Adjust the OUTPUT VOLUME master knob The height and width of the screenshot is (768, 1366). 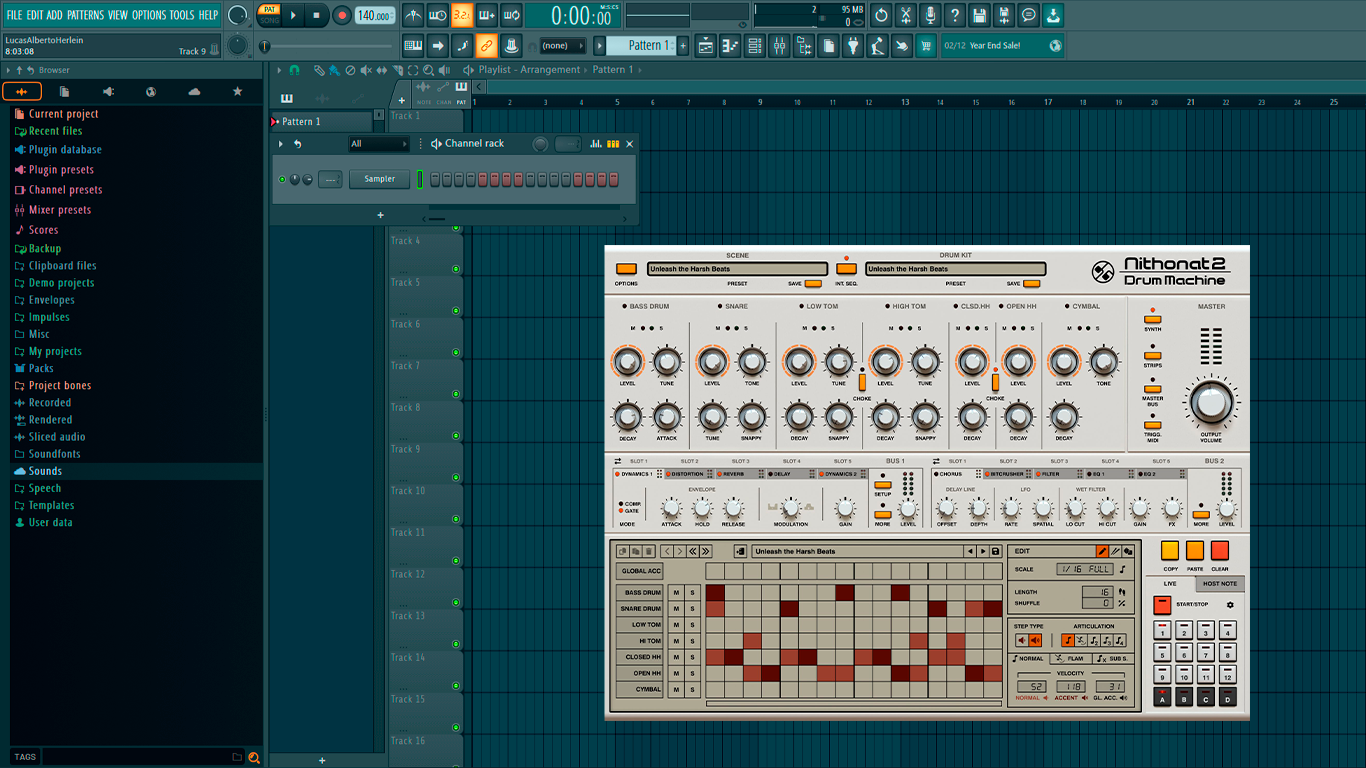1210,402
